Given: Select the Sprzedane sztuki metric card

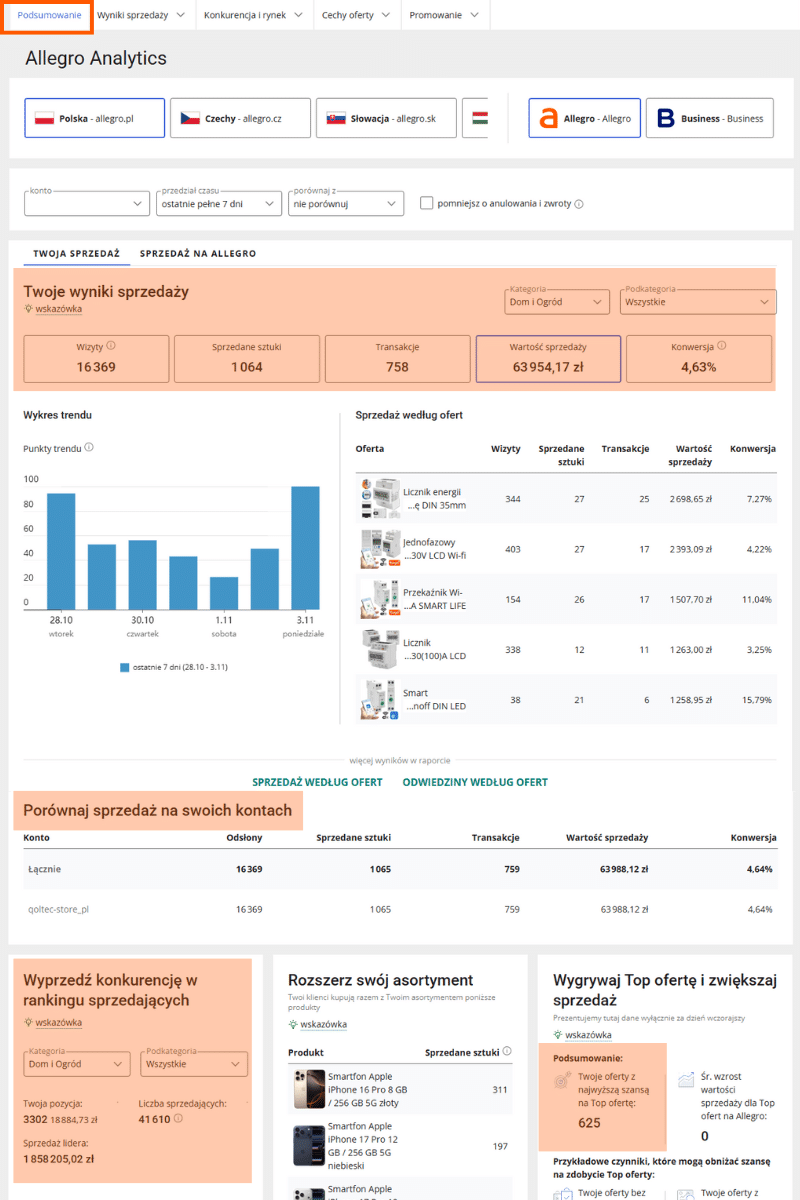Looking at the screenshot, I should pos(247,359).
